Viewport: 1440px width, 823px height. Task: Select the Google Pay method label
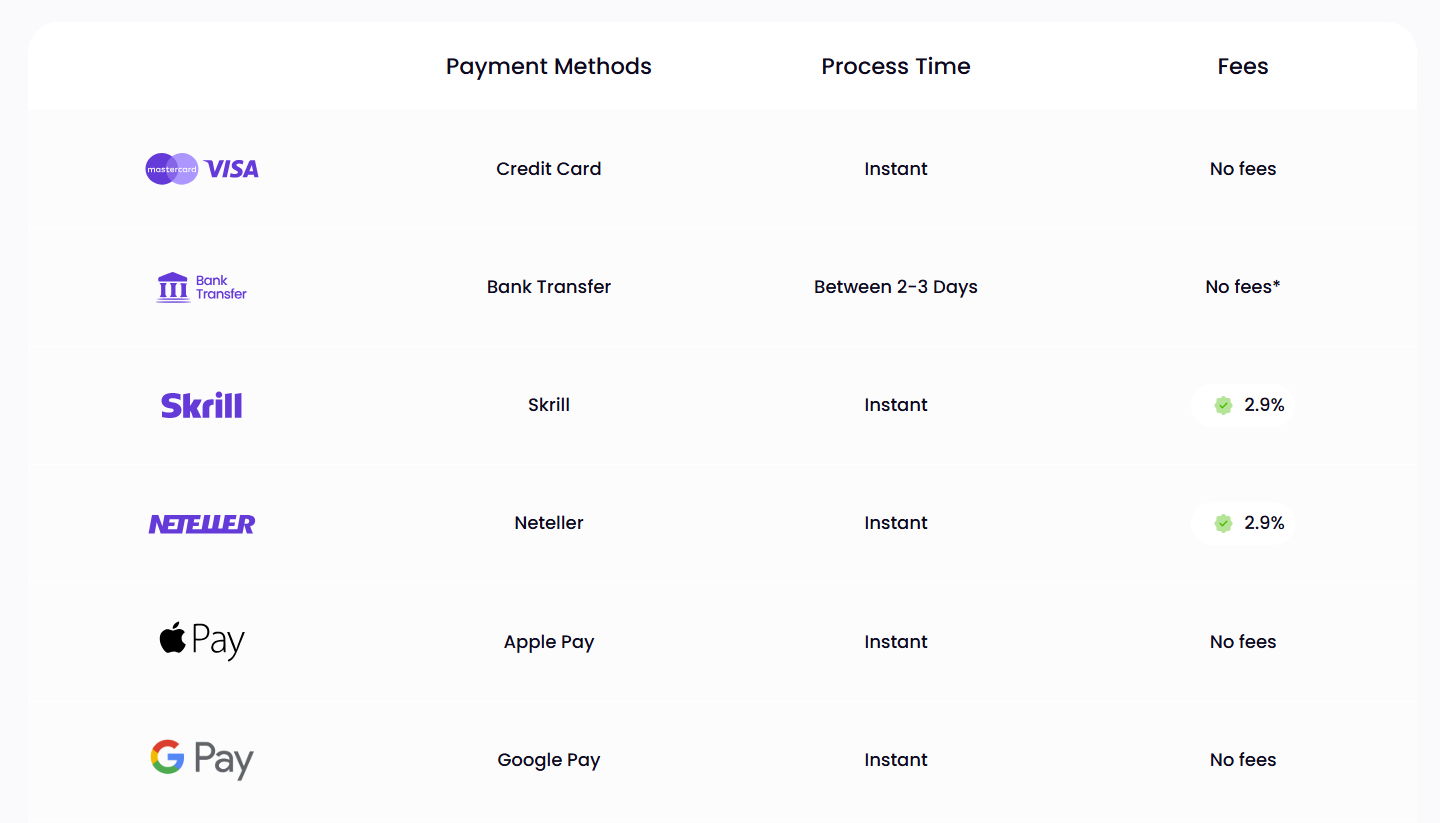[548, 760]
